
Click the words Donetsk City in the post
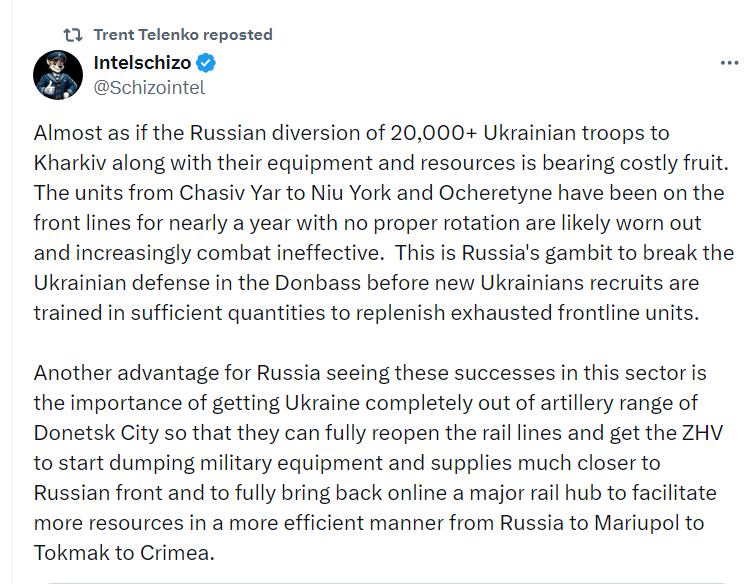coord(96,433)
